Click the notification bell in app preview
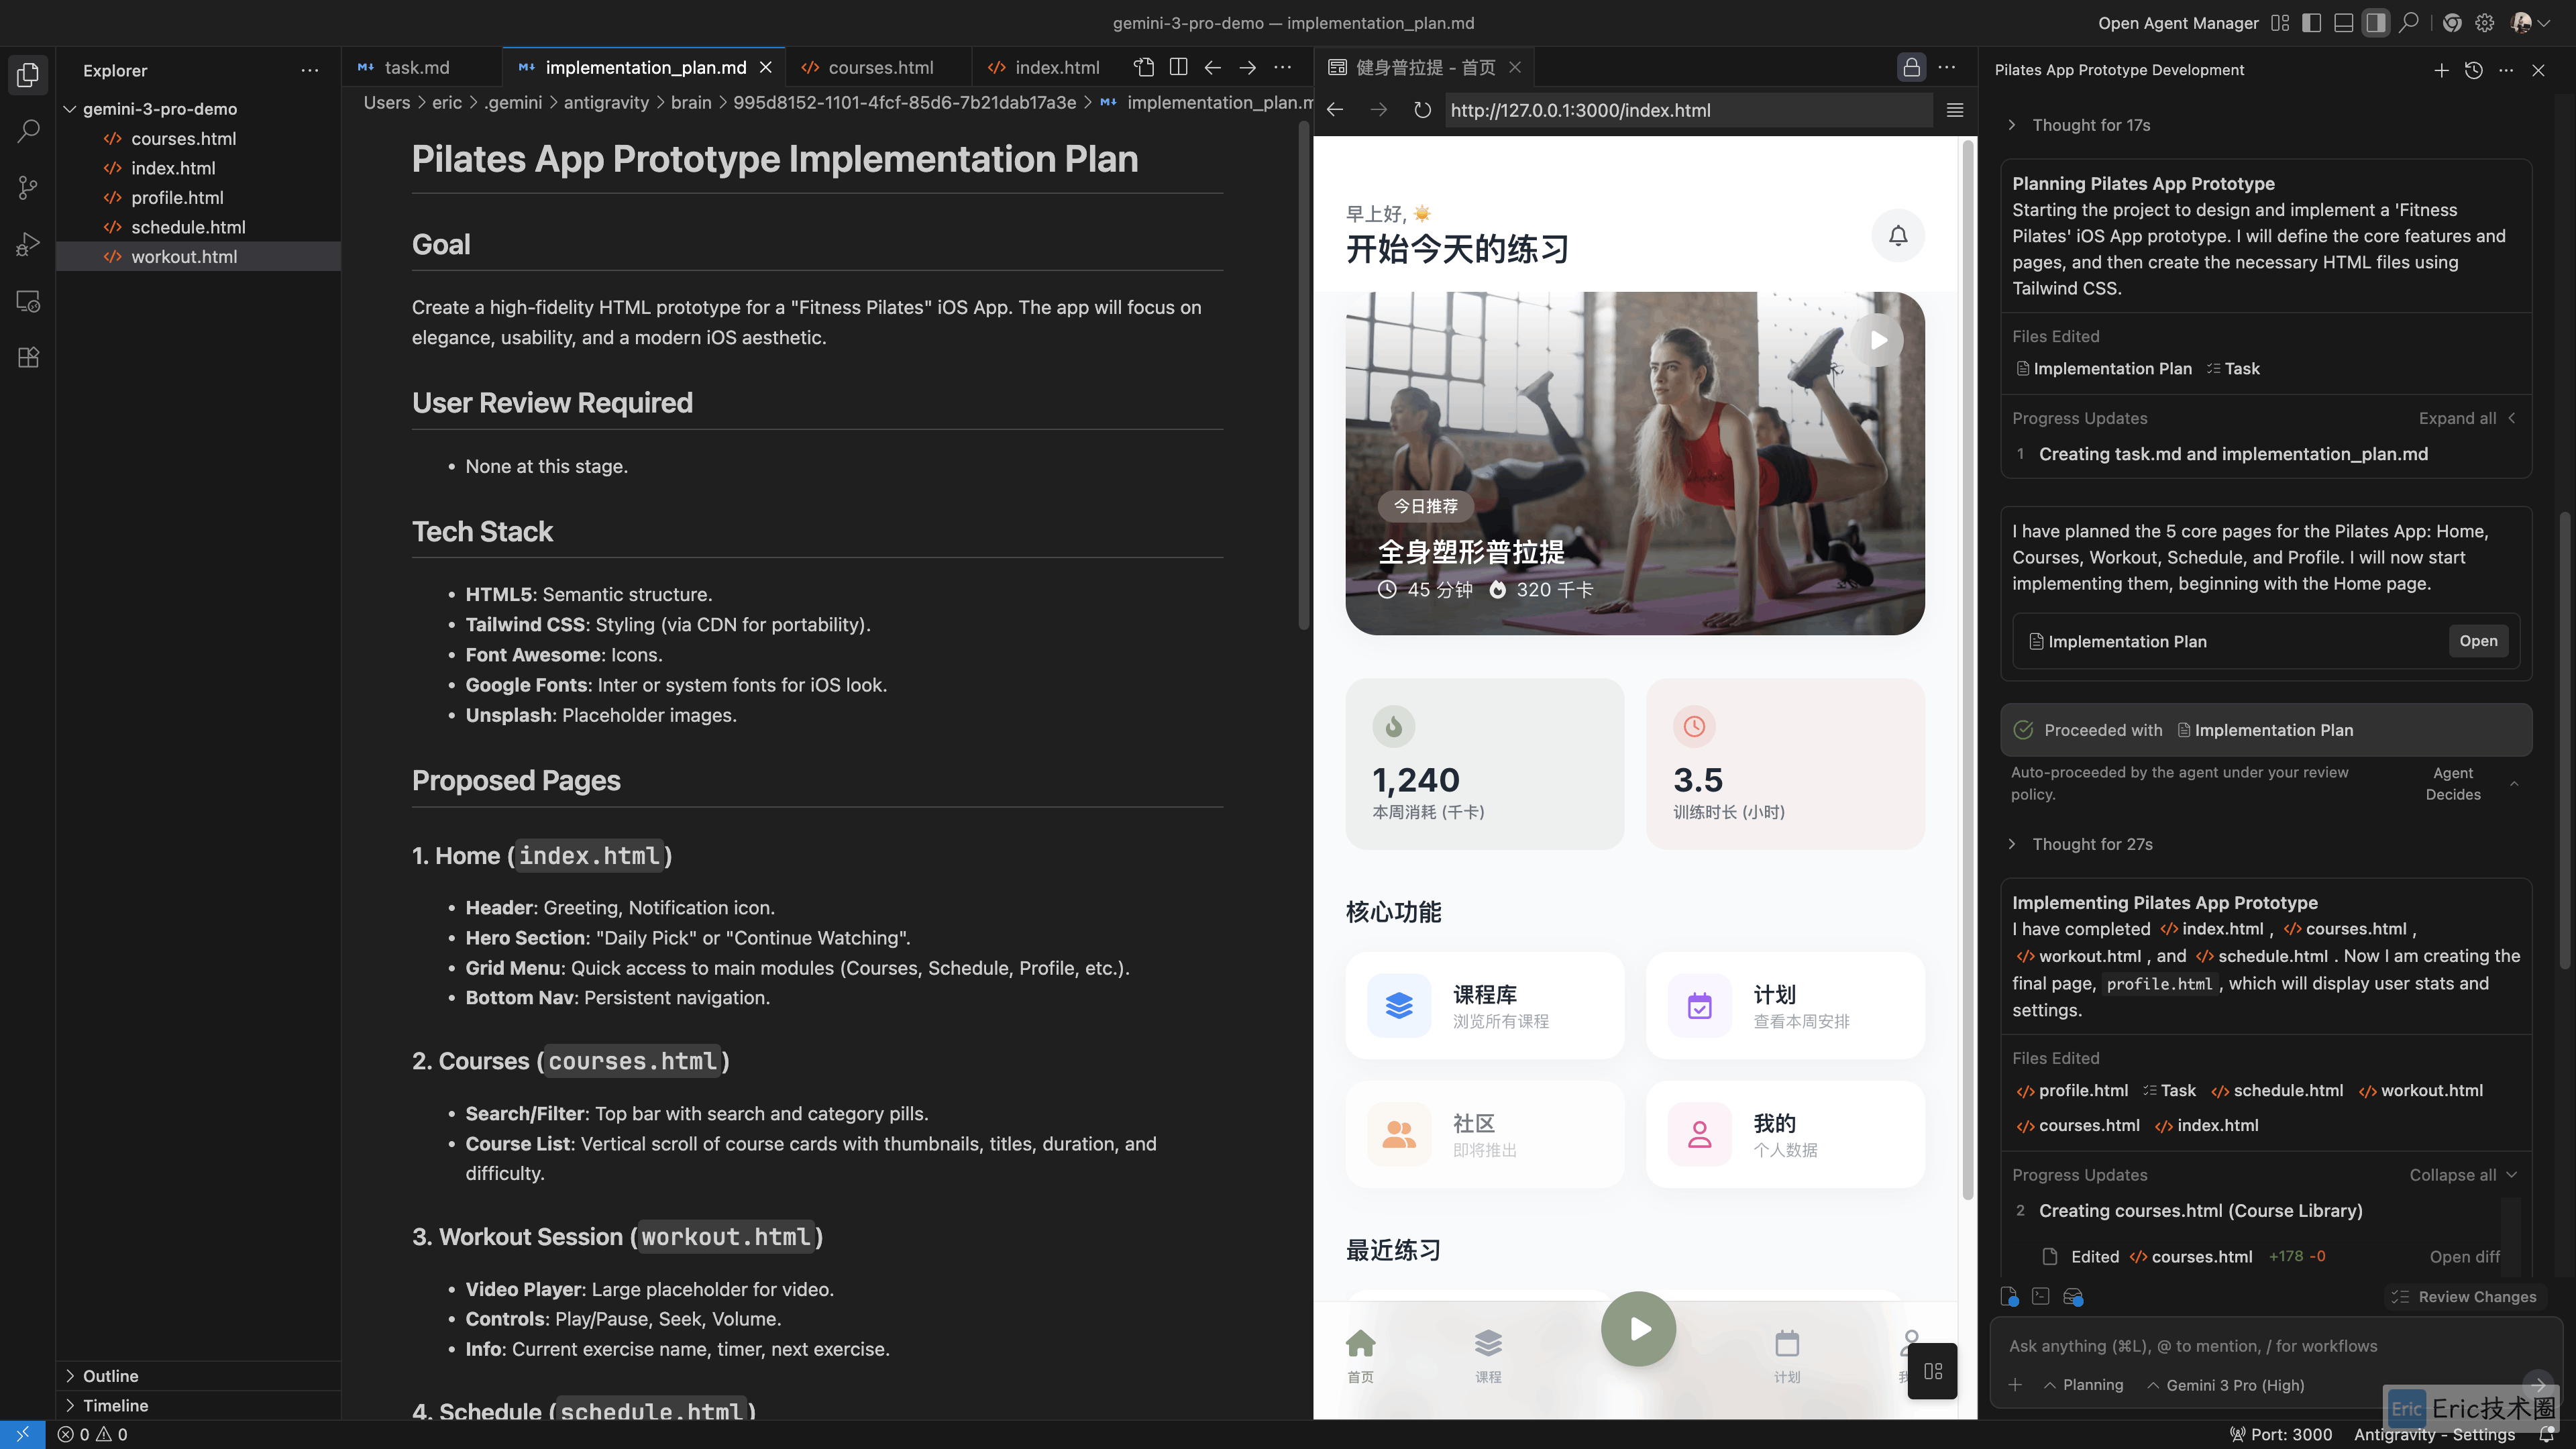 [x=1897, y=236]
